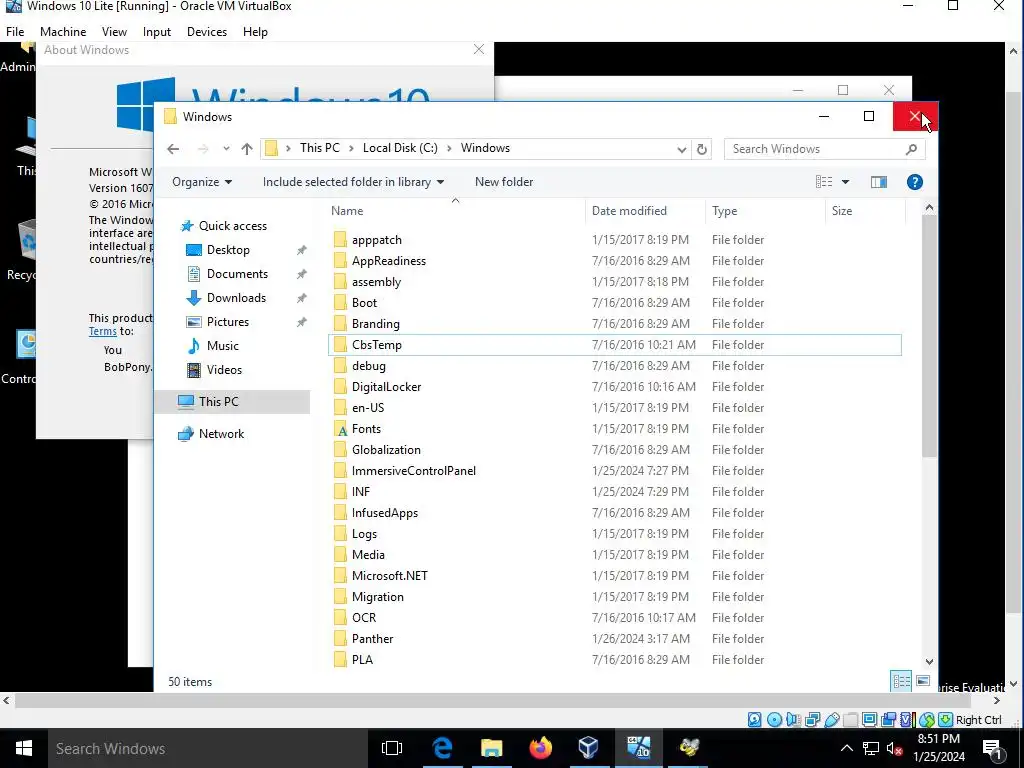Toggle the preview pane icon

click(878, 182)
